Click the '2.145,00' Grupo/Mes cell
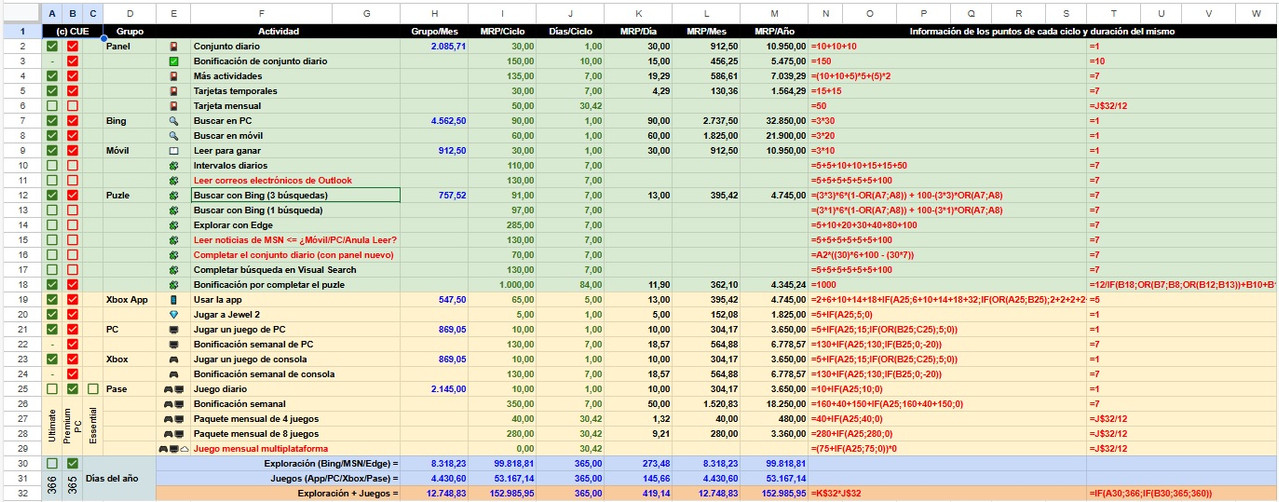 pyautogui.click(x=434, y=389)
